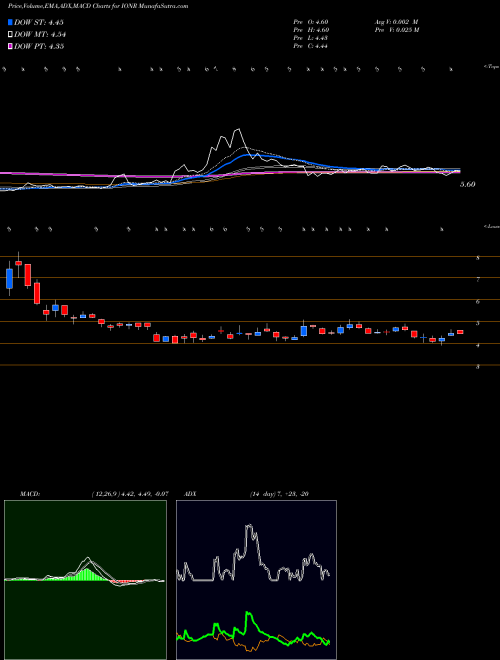Screen dimensions: 500x660
Task: Click the ADX '(14 day)' values text
Action: (279, 494)
